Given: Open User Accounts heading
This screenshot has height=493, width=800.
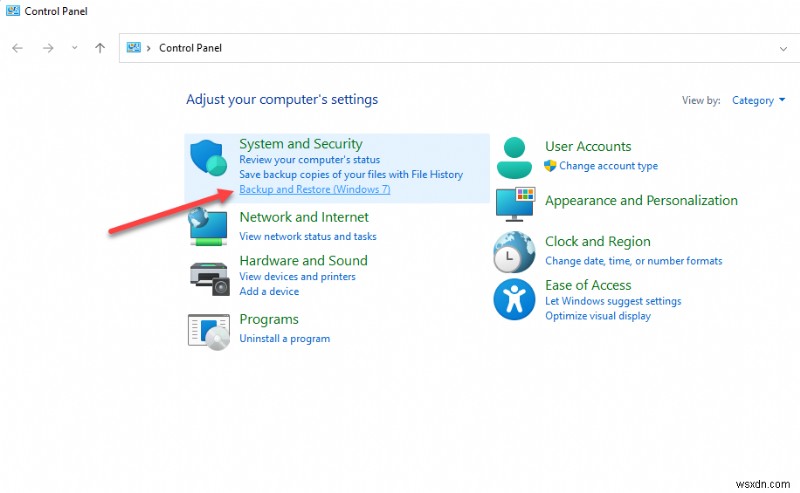Looking at the screenshot, I should (x=588, y=146).
